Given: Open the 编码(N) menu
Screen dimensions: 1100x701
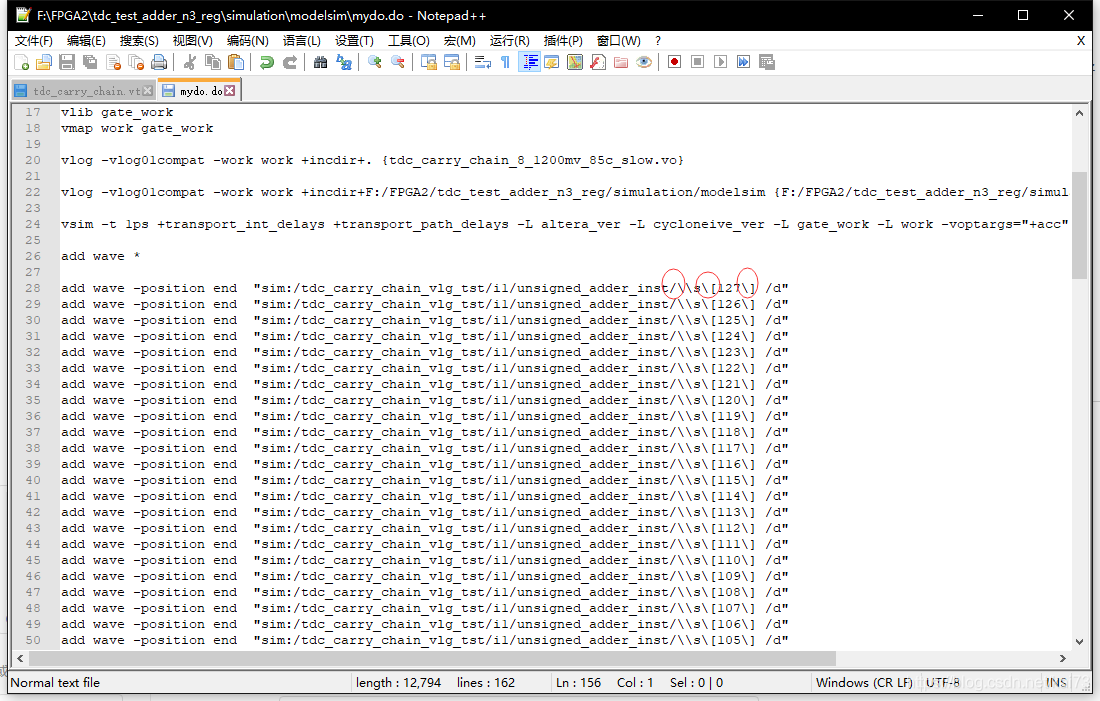Looking at the screenshot, I should pos(248,41).
